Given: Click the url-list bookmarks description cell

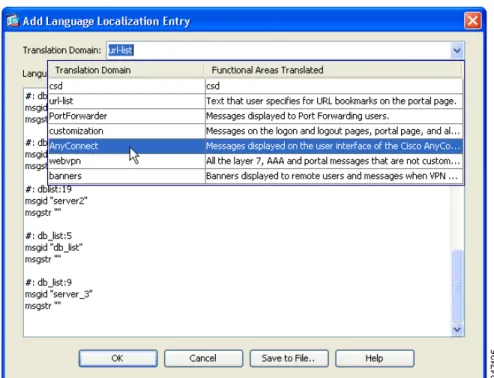Looking at the screenshot, I should pos(334,101).
